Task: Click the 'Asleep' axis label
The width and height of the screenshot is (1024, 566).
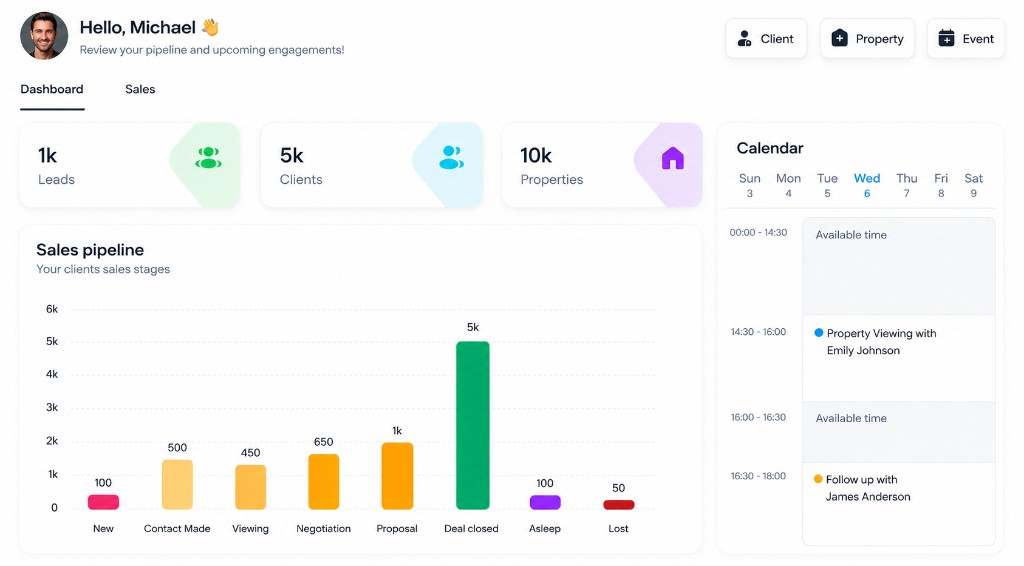Action: pos(545,529)
